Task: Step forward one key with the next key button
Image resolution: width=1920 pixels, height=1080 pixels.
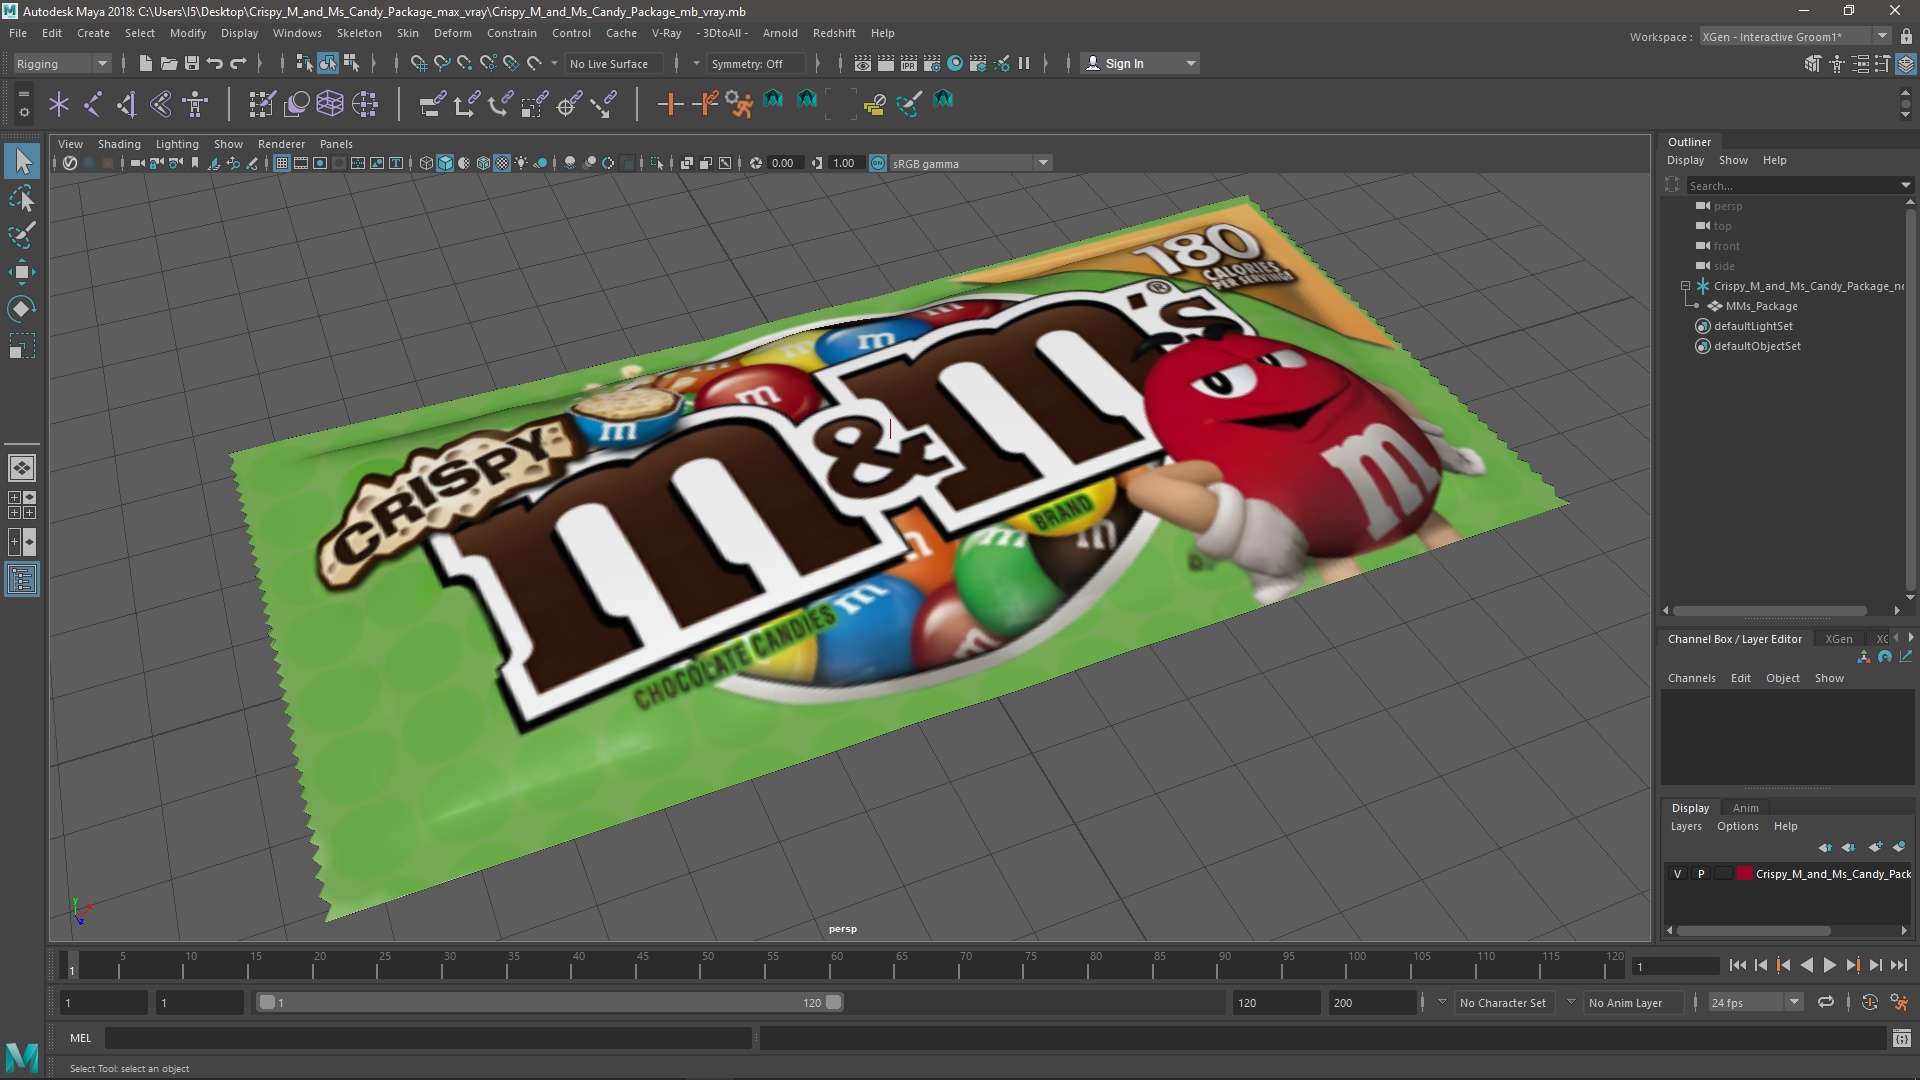Action: 1852,965
